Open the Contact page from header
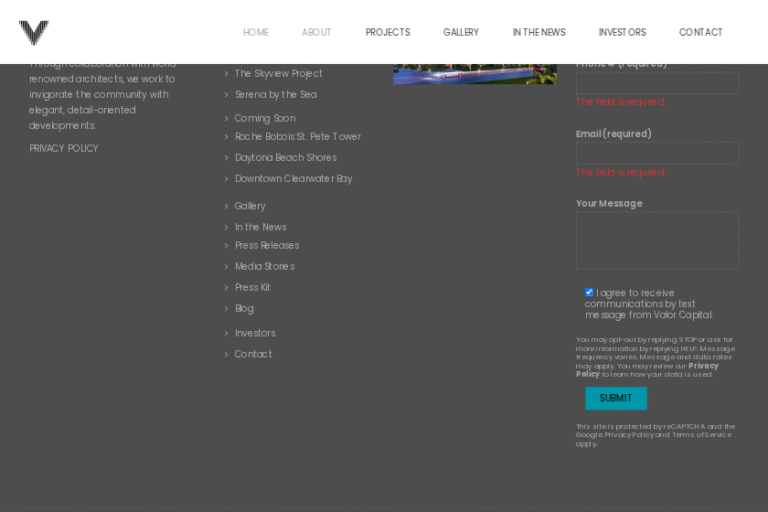 [x=700, y=33]
